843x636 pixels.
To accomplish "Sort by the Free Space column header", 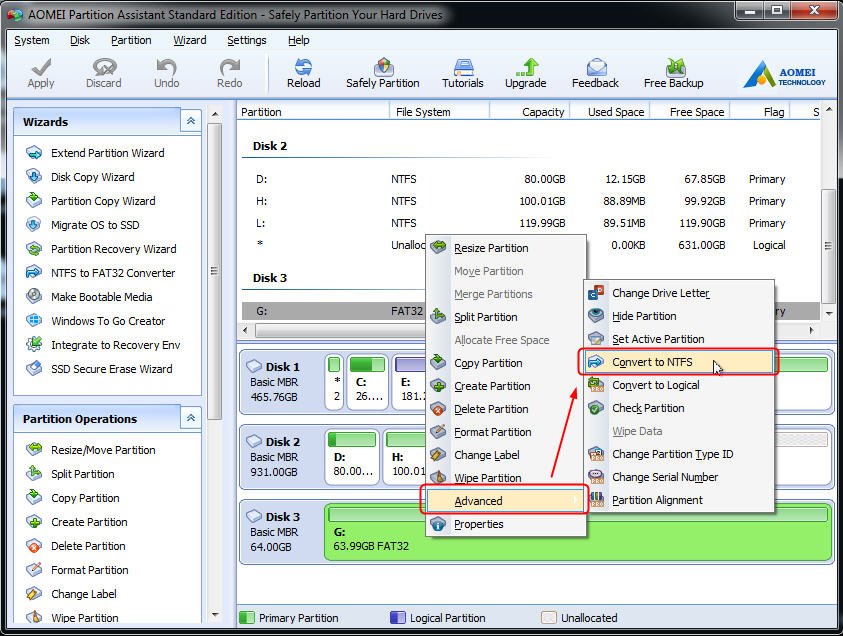I will point(690,112).
